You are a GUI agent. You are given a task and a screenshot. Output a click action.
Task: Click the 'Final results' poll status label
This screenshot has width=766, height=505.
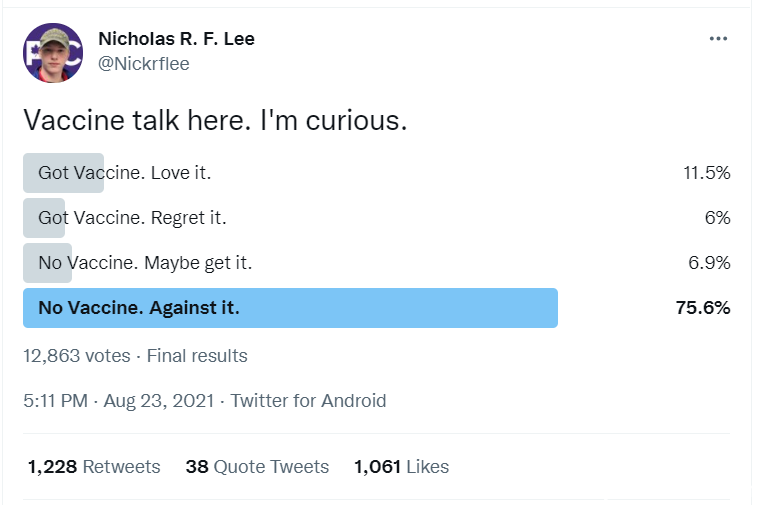pyautogui.click(x=197, y=356)
